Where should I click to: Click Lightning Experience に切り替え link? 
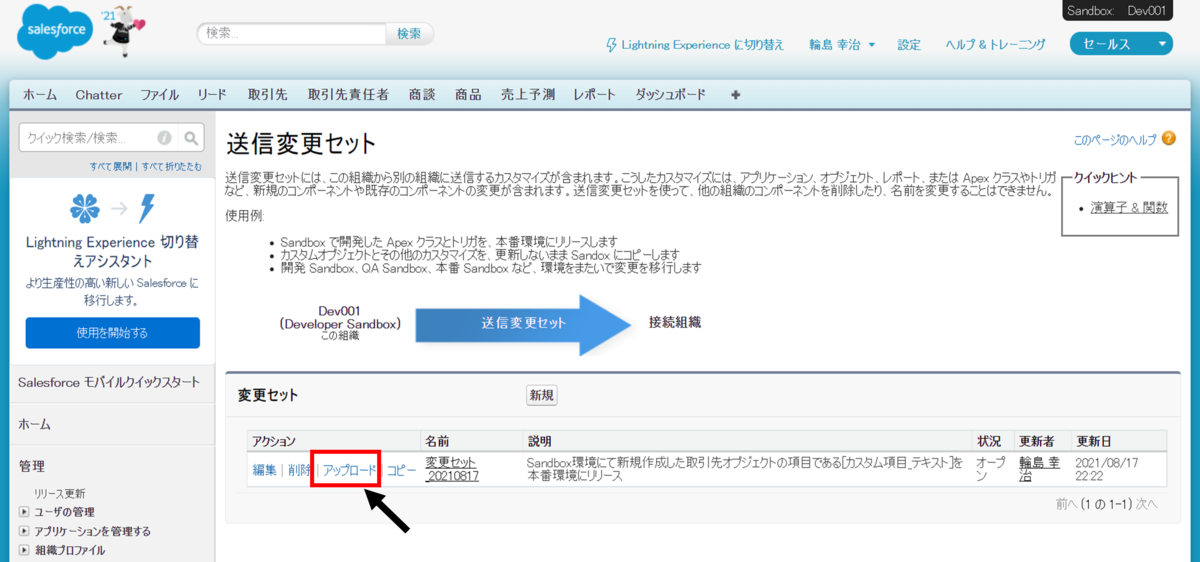(x=703, y=45)
